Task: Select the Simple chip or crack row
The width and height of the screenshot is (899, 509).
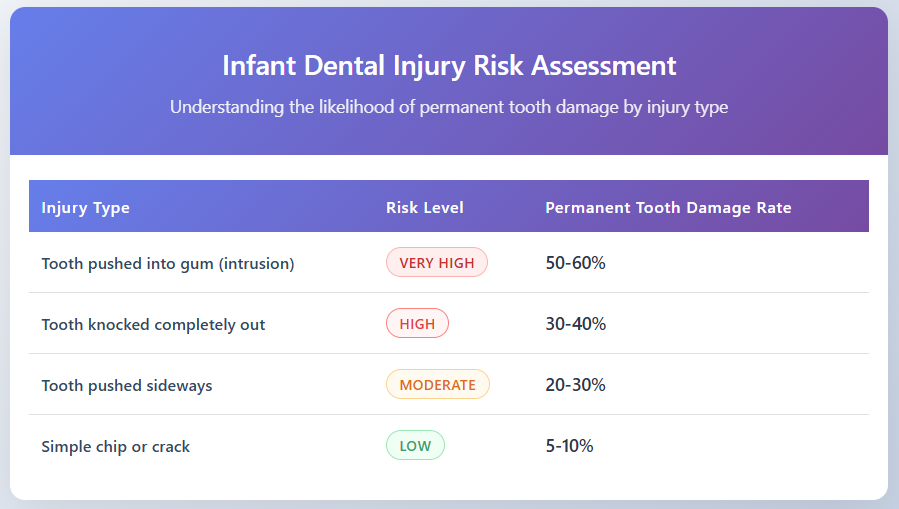Action: click(116, 446)
